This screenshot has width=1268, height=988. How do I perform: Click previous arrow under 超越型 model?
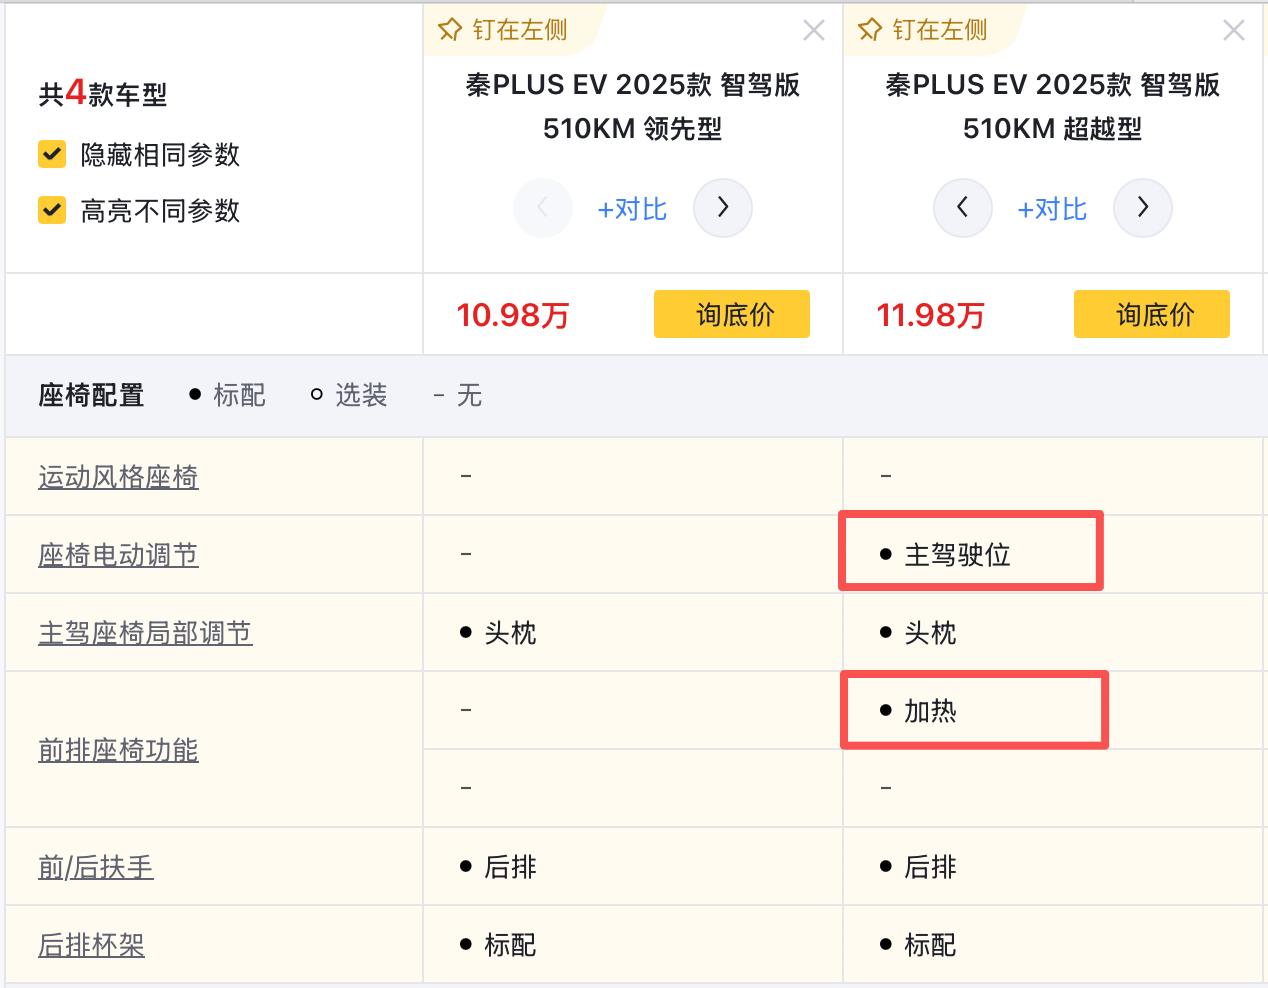tap(962, 208)
